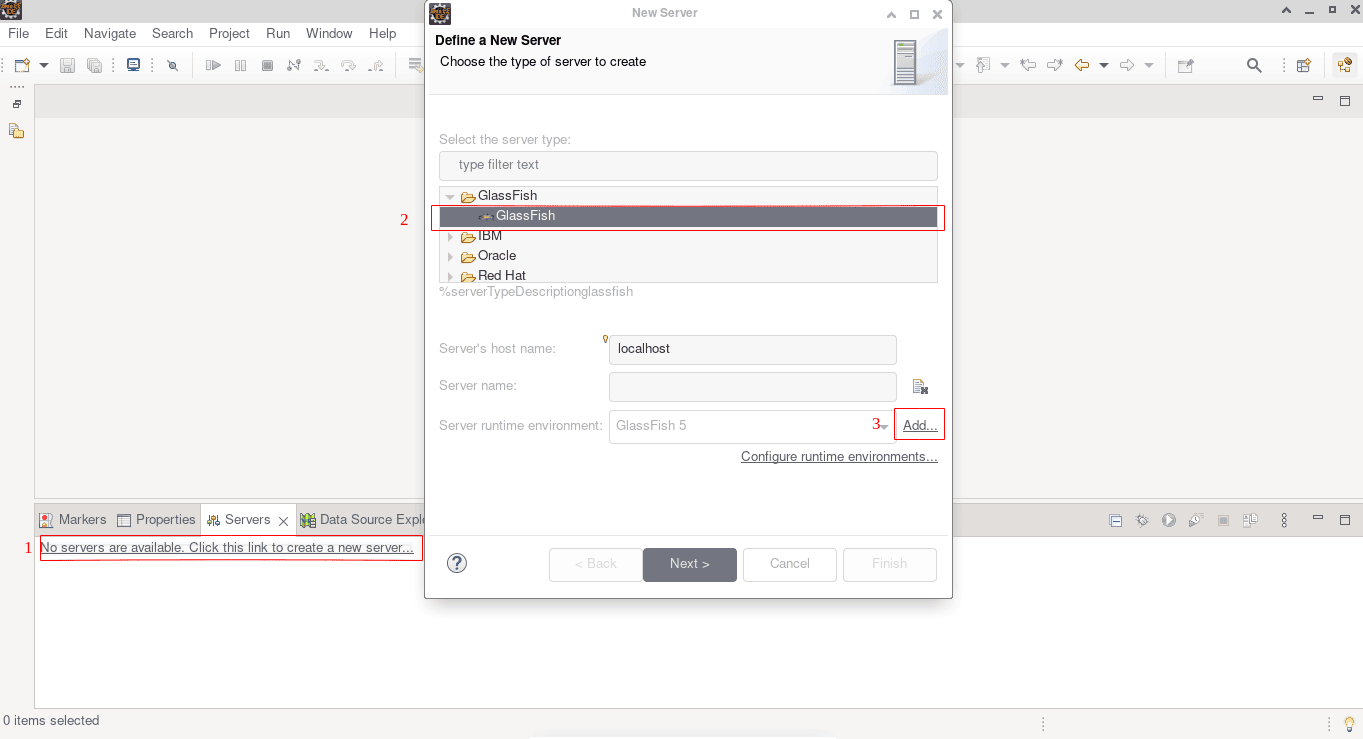Open the New wizard dropdown arrow
This screenshot has height=739, width=1363.
point(43,66)
